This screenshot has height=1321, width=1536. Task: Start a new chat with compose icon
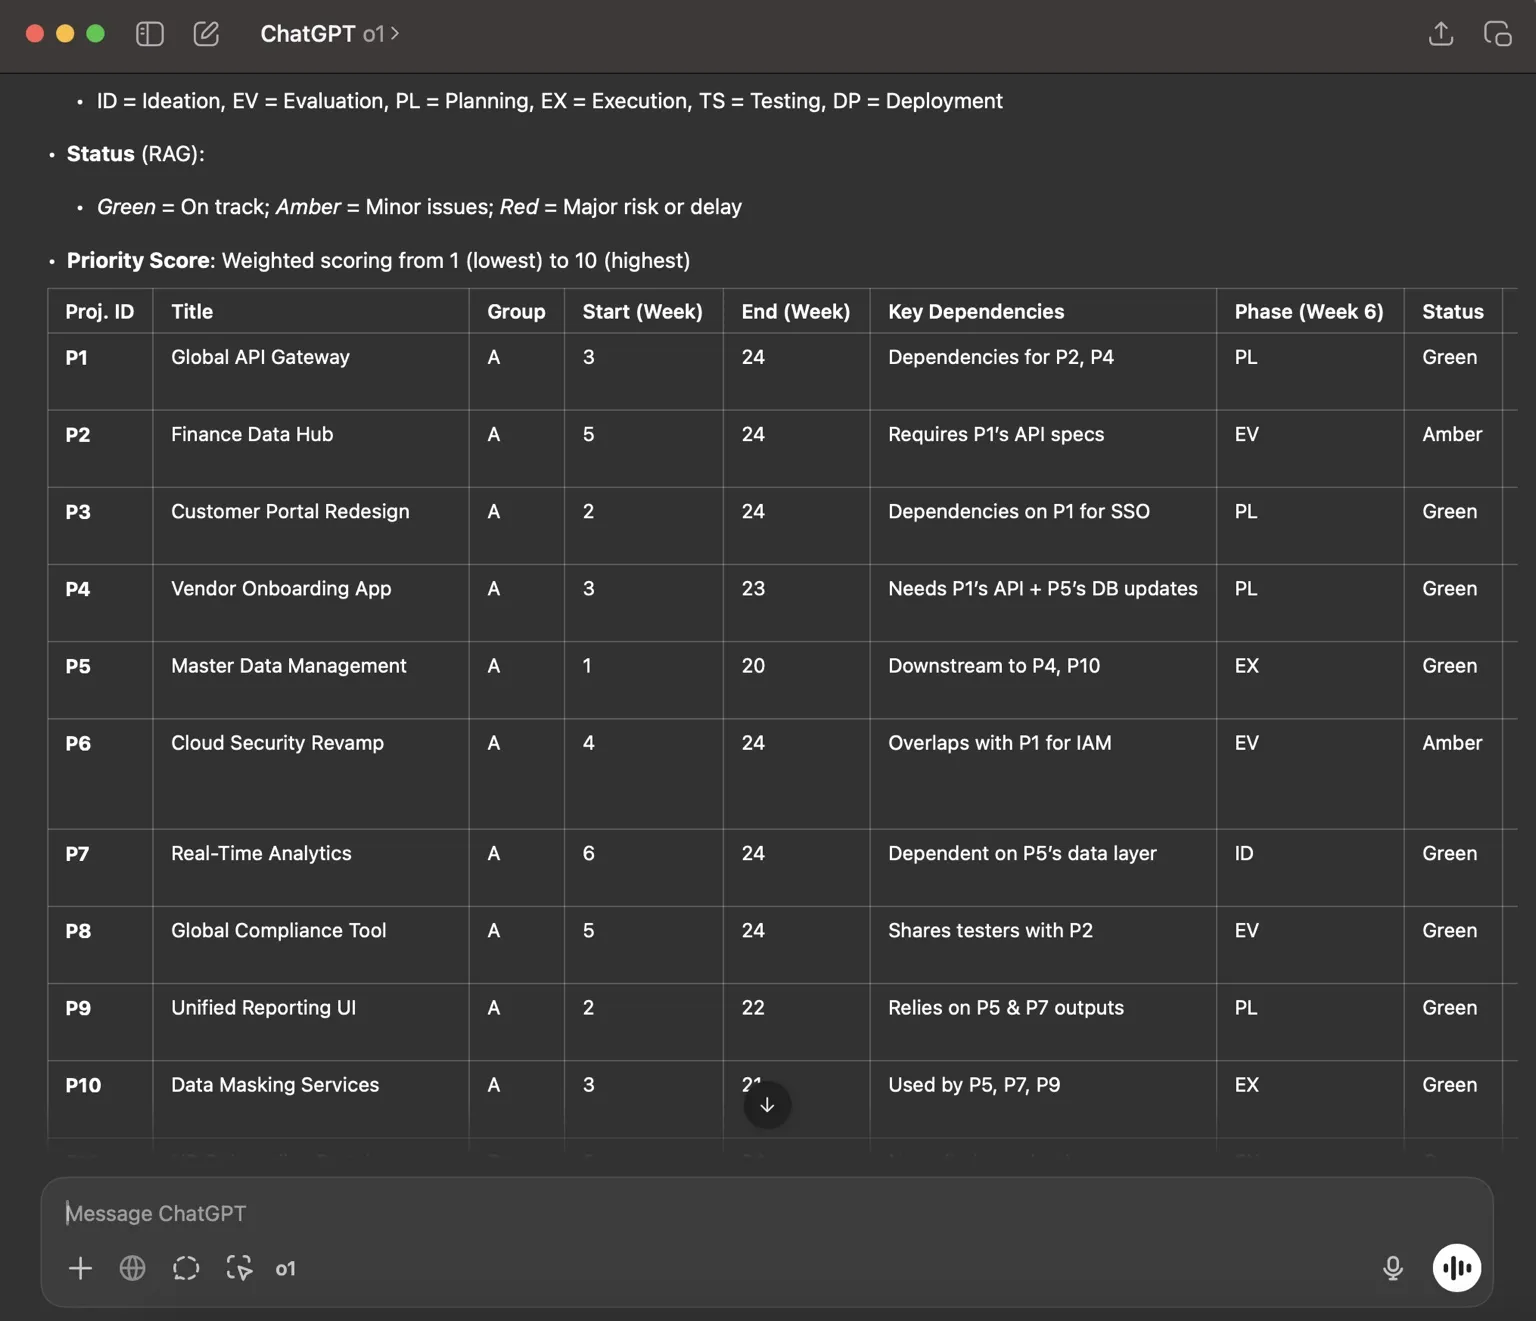point(206,34)
